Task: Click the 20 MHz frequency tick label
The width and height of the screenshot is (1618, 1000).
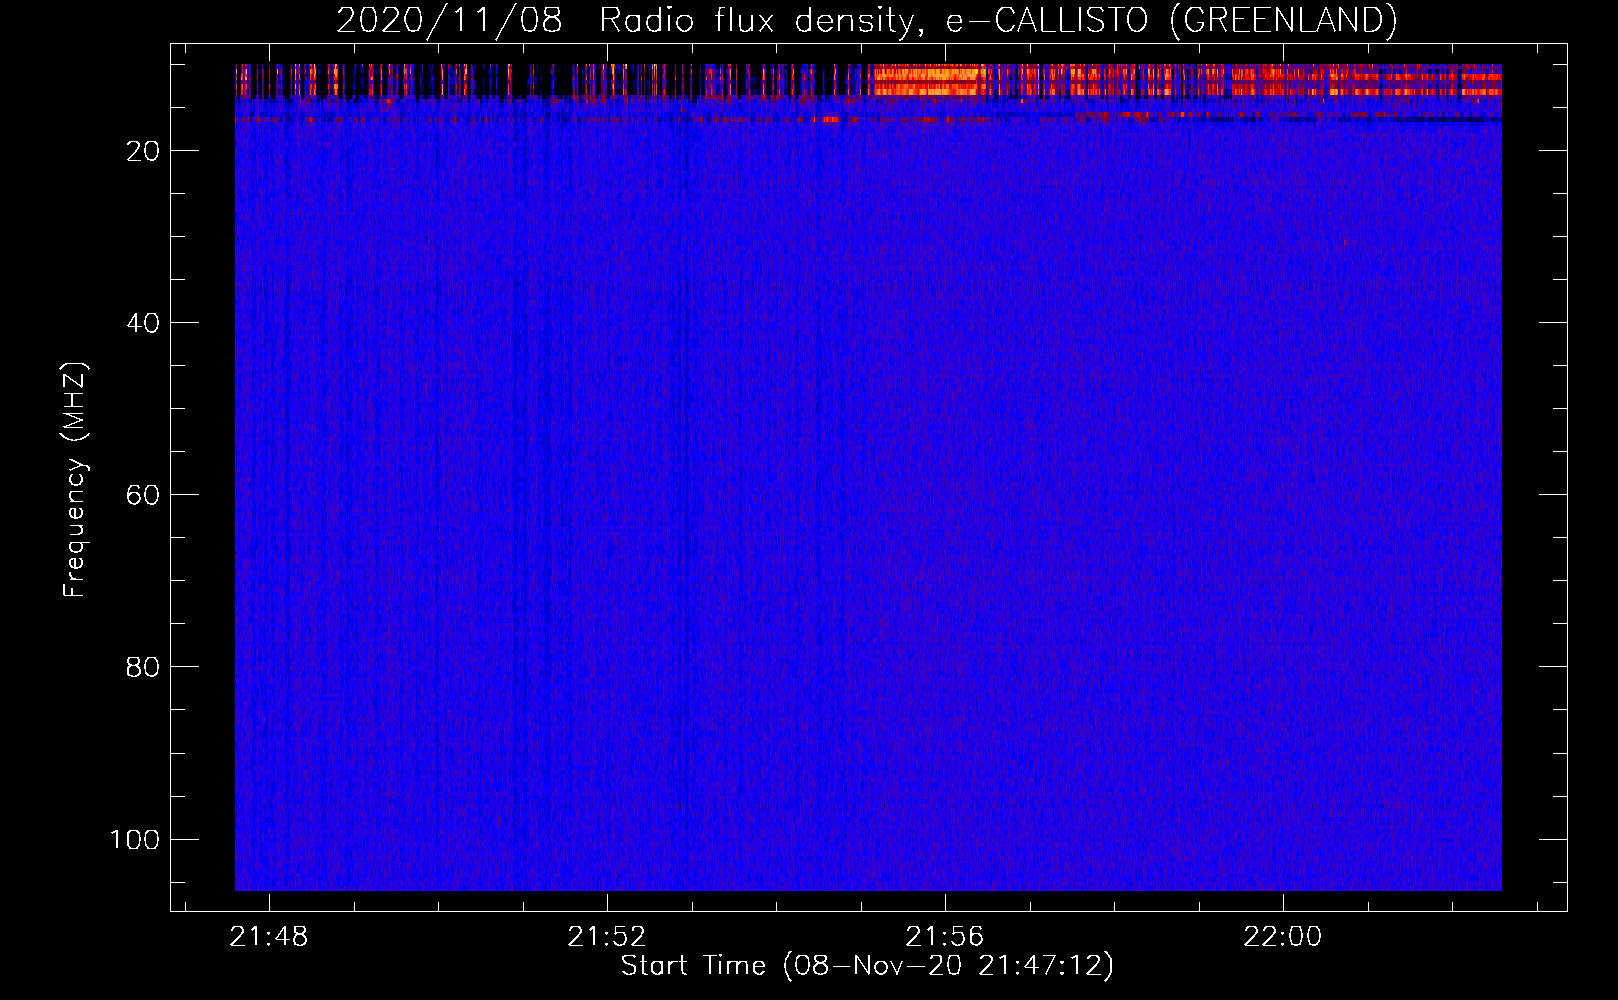Action: (x=143, y=151)
